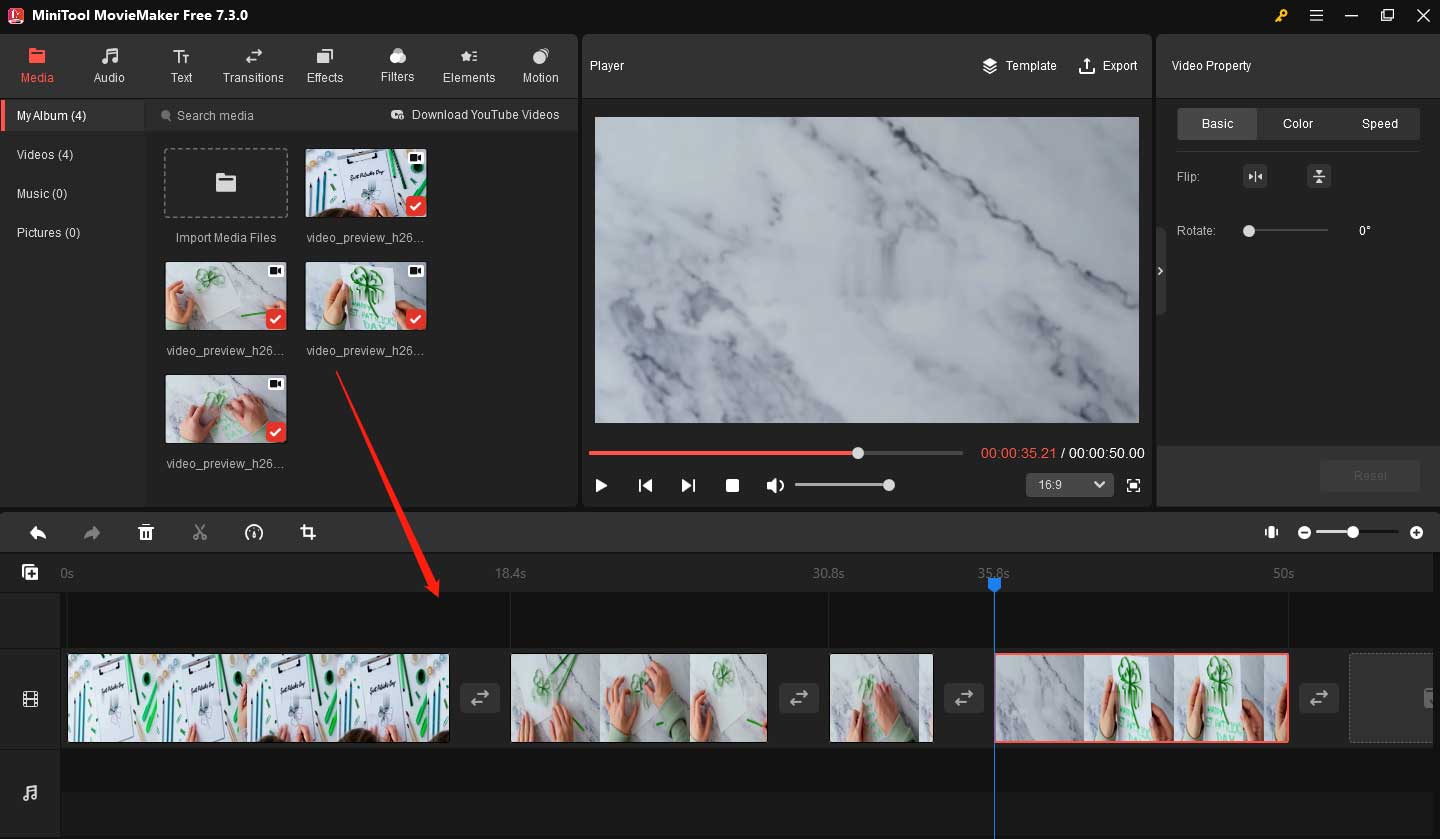Collapse the Video Property panel arrow
This screenshot has height=839, width=1440.
pos(1161,271)
